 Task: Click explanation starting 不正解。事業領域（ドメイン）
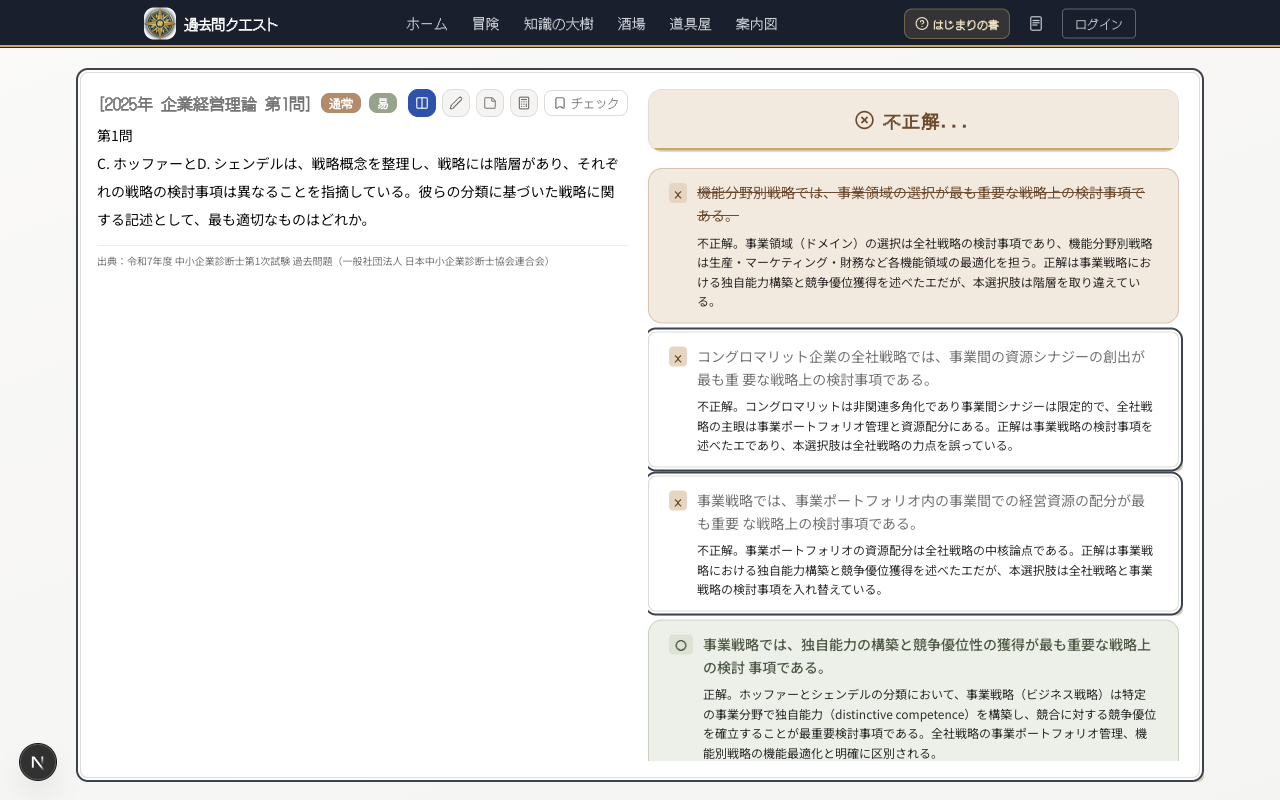coord(925,272)
